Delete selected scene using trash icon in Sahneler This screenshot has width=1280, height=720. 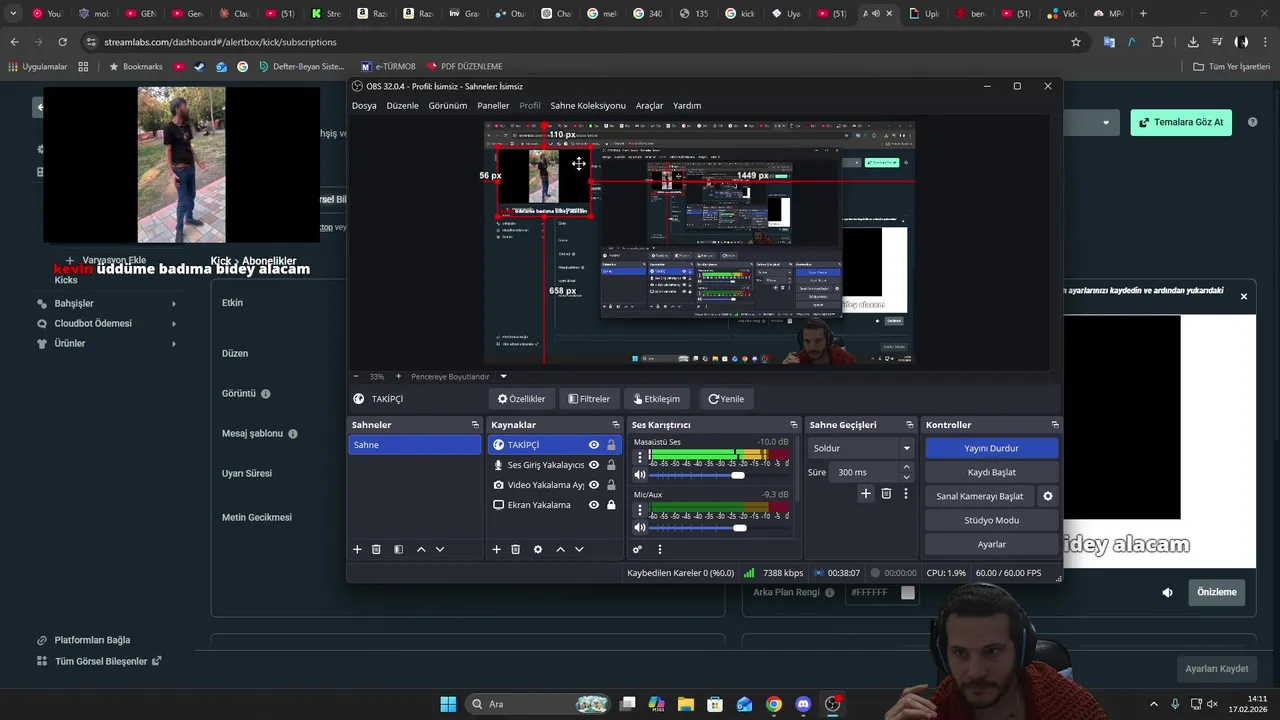point(376,549)
